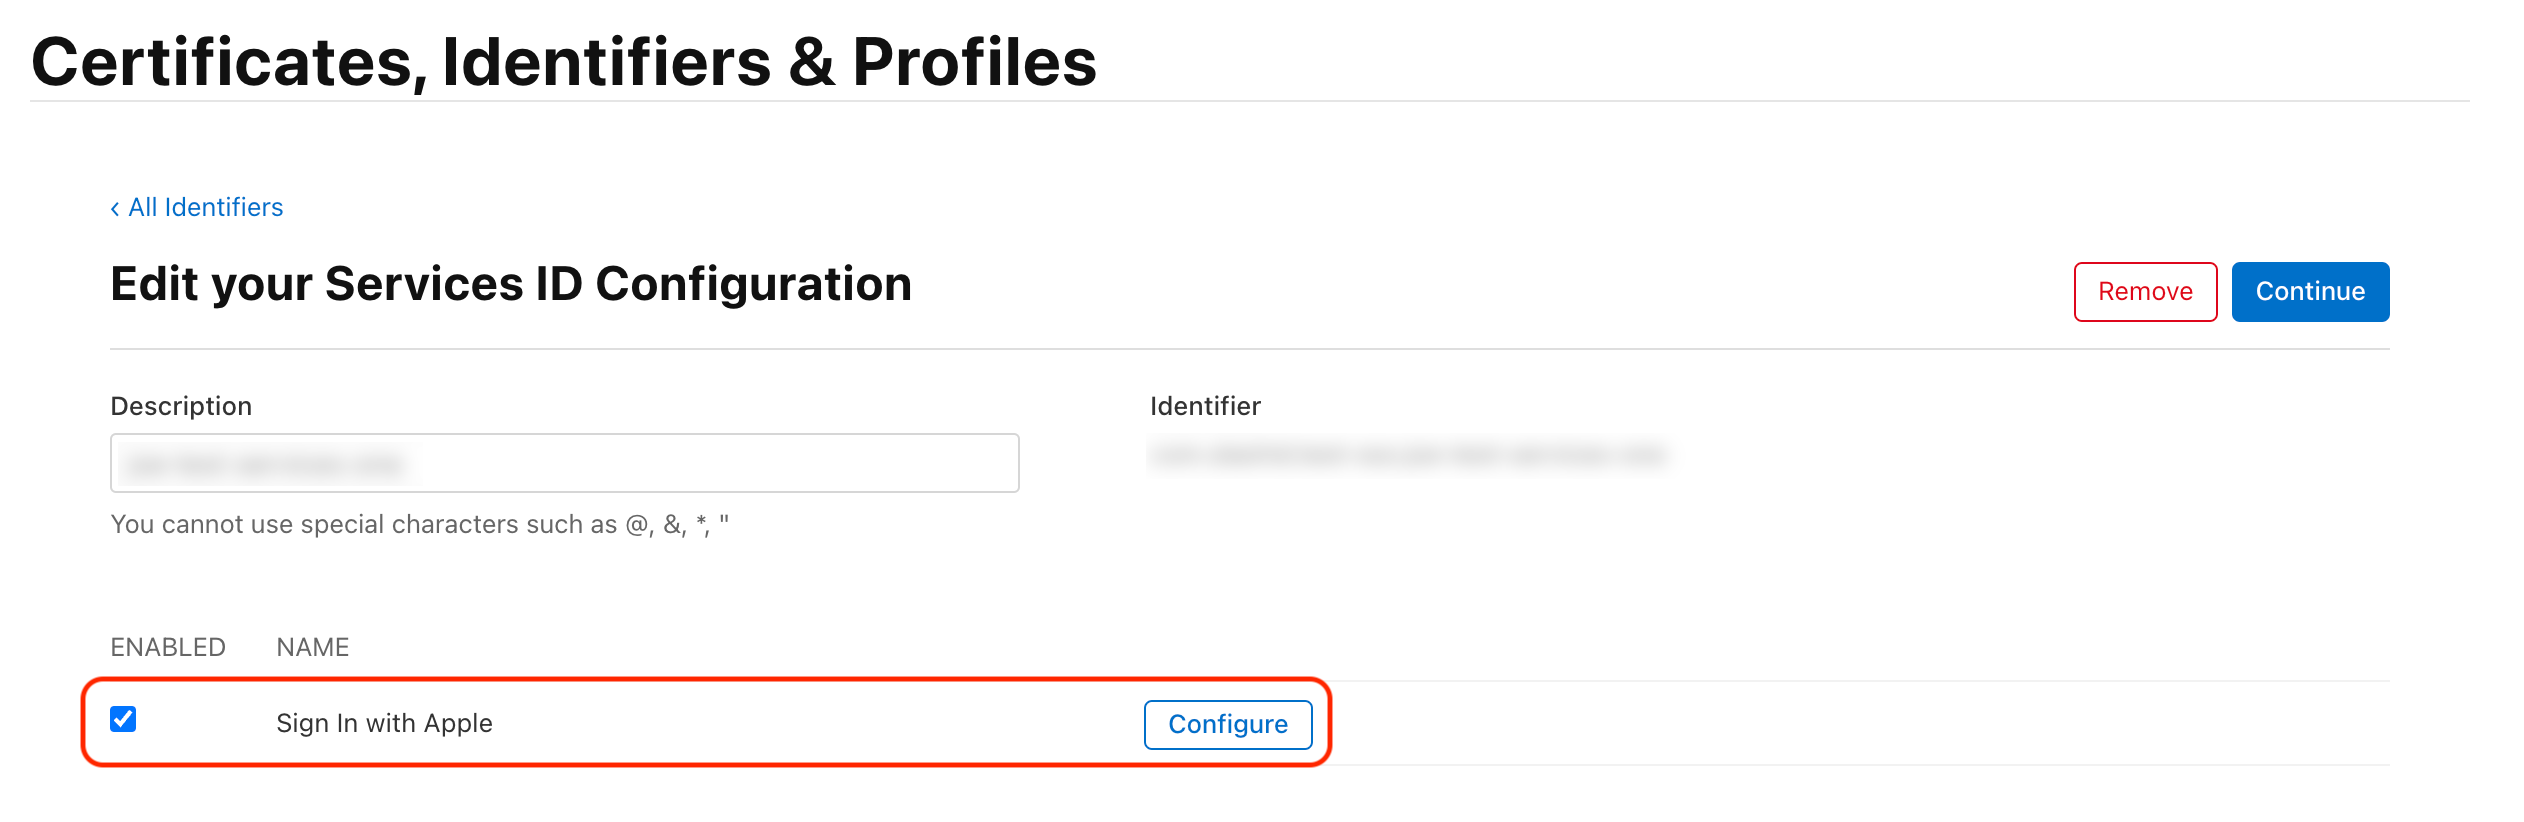Click Remove to delete this Services ID
Viewport: 2524px width, 822px height.
[2145, 291]
